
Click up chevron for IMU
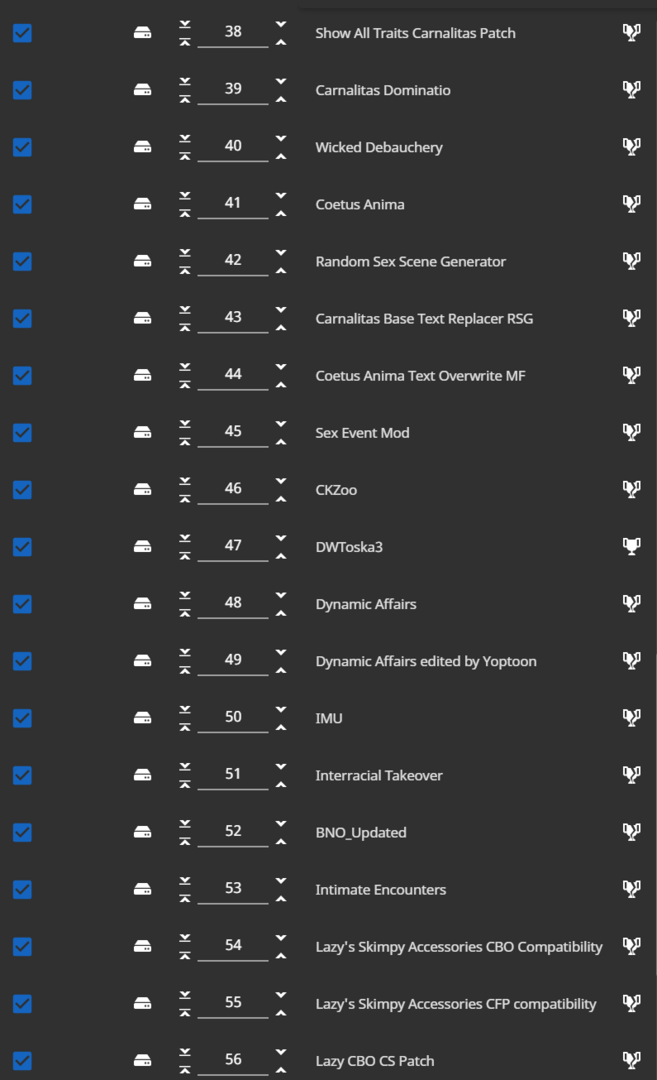pos(281,727)
